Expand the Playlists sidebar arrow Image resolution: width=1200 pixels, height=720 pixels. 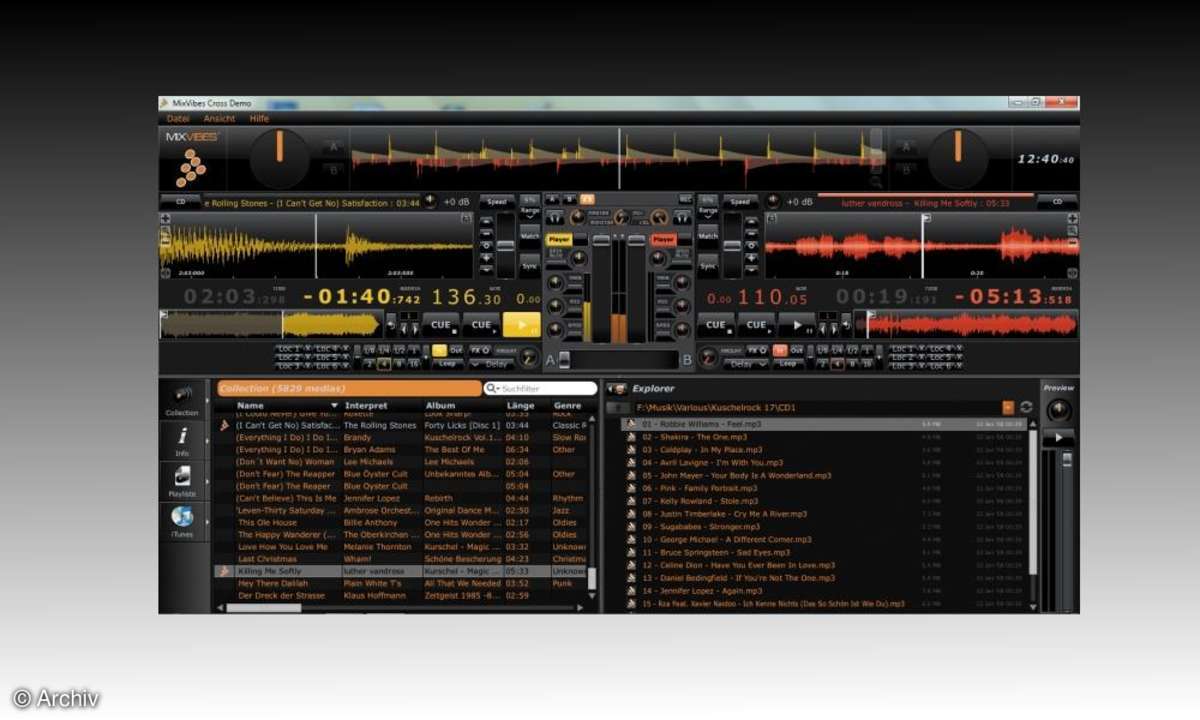tap(207, 481)
